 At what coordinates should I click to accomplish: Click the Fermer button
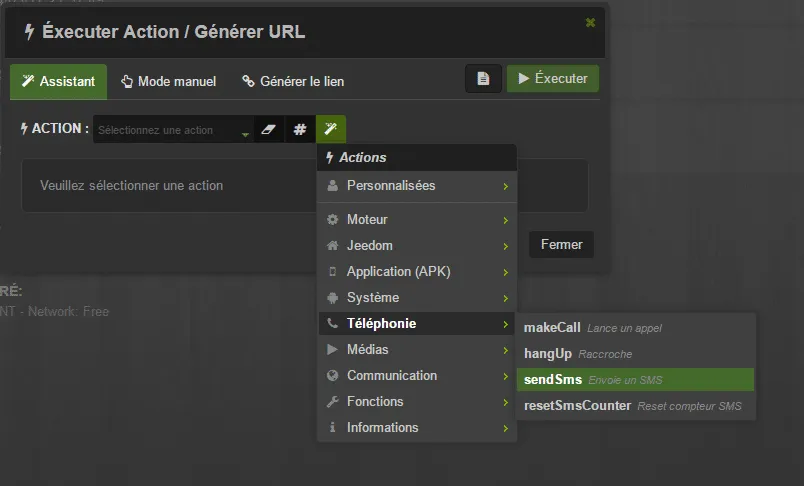(561, 245)
